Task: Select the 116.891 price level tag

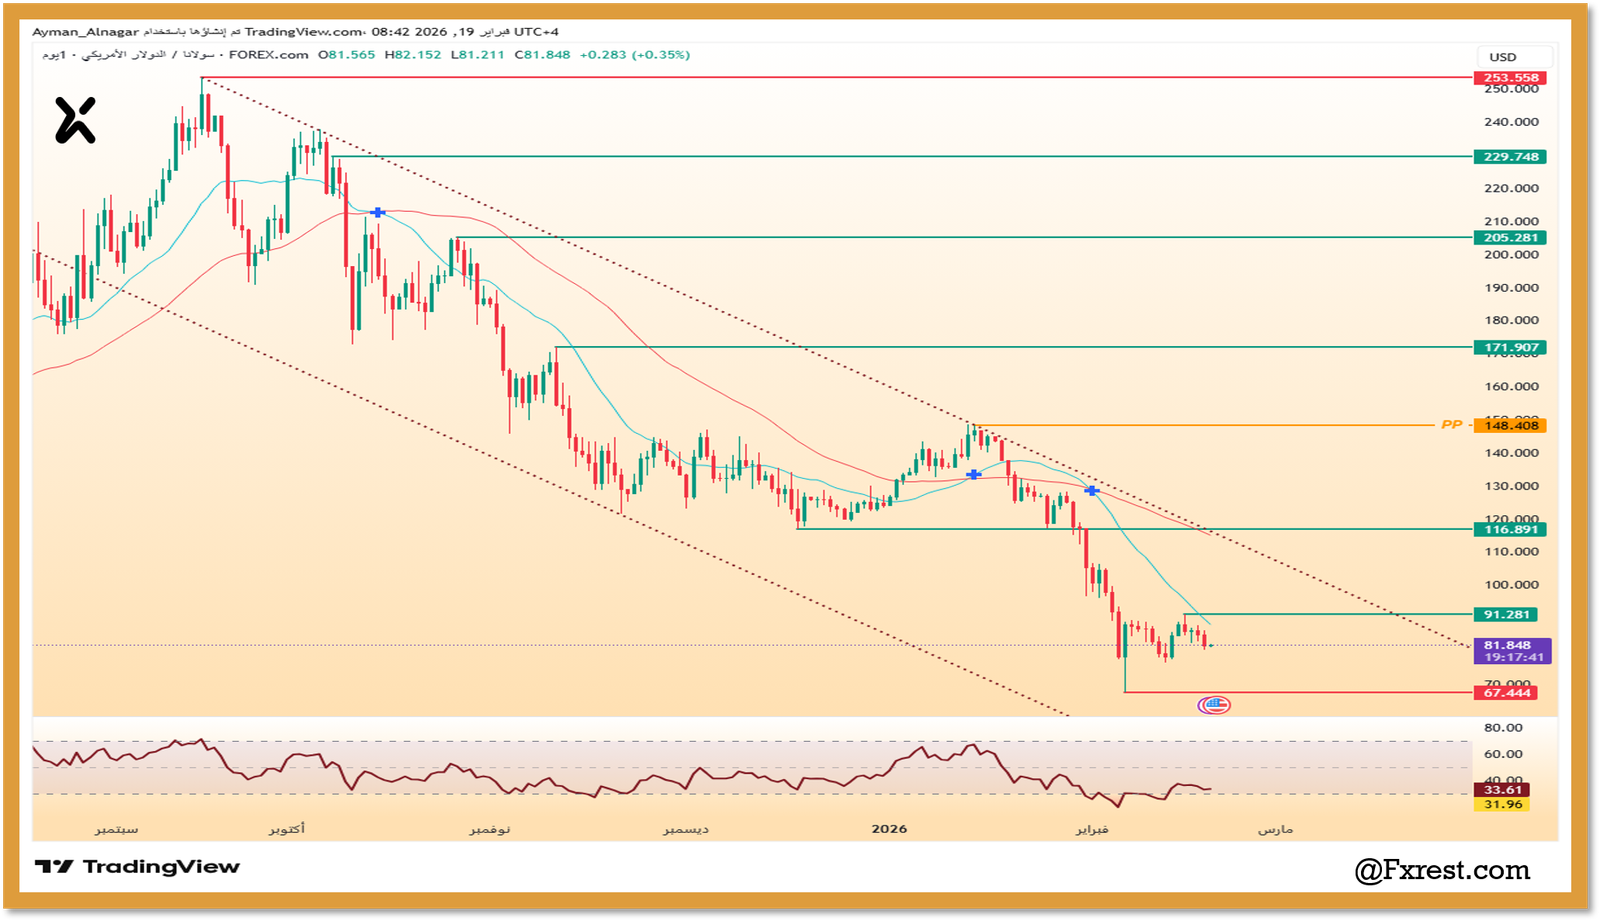Action: (x=1510, y=530)
